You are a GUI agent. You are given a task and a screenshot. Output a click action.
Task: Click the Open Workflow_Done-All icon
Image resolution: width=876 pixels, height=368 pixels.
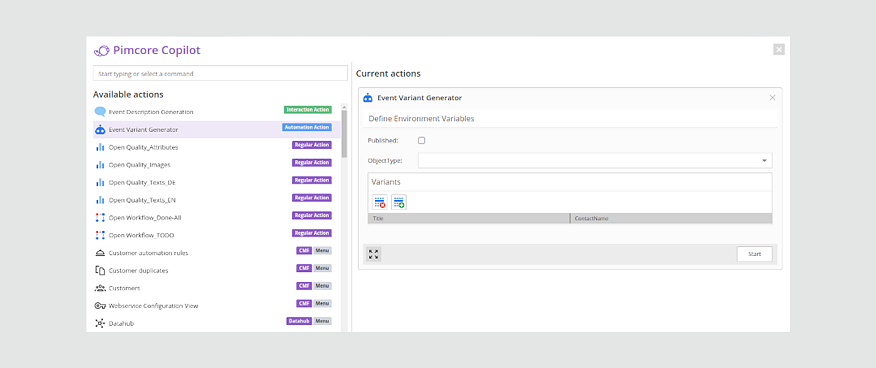(x=100, y=218)
